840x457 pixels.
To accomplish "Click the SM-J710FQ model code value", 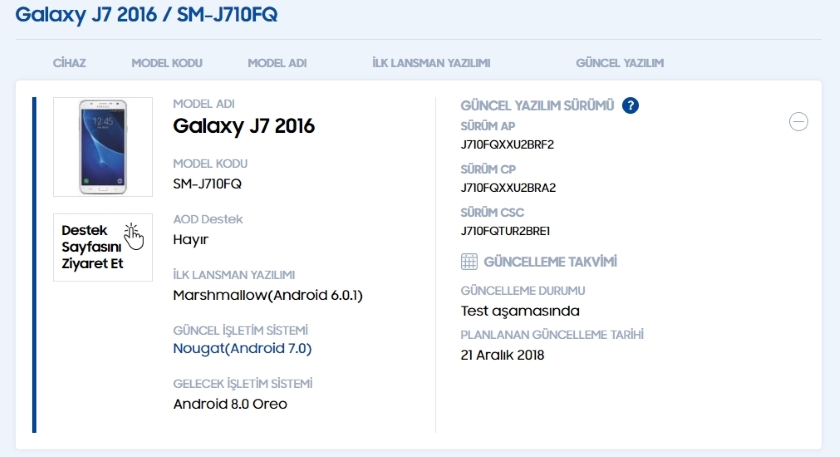I will pos(207,184).
